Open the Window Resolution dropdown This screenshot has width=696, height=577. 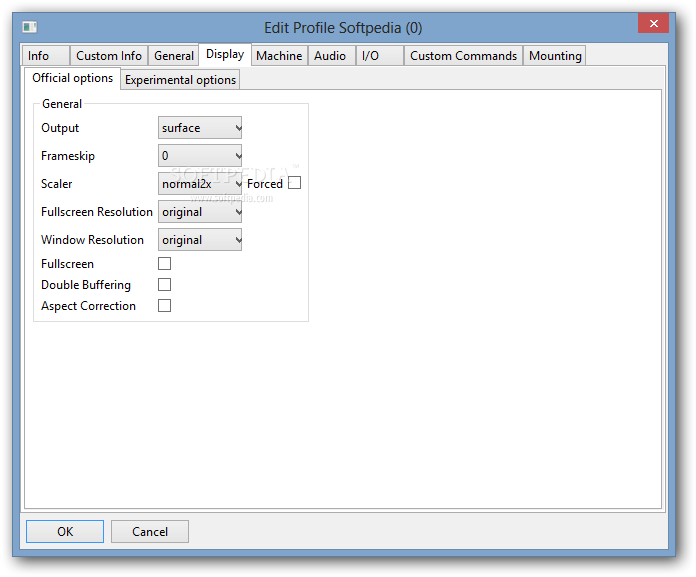[x=200, y=240]
